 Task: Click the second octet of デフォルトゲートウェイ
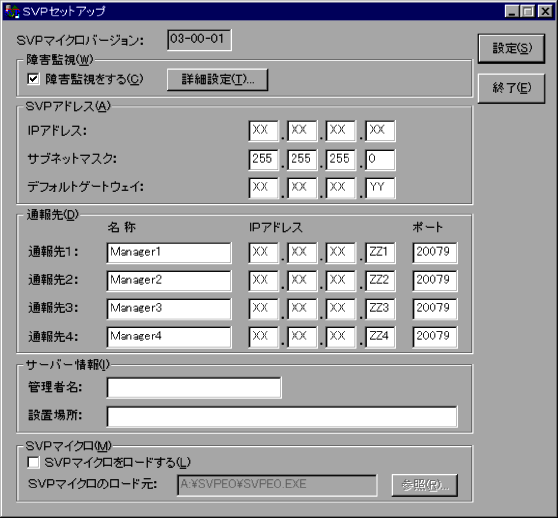[302, 188]
